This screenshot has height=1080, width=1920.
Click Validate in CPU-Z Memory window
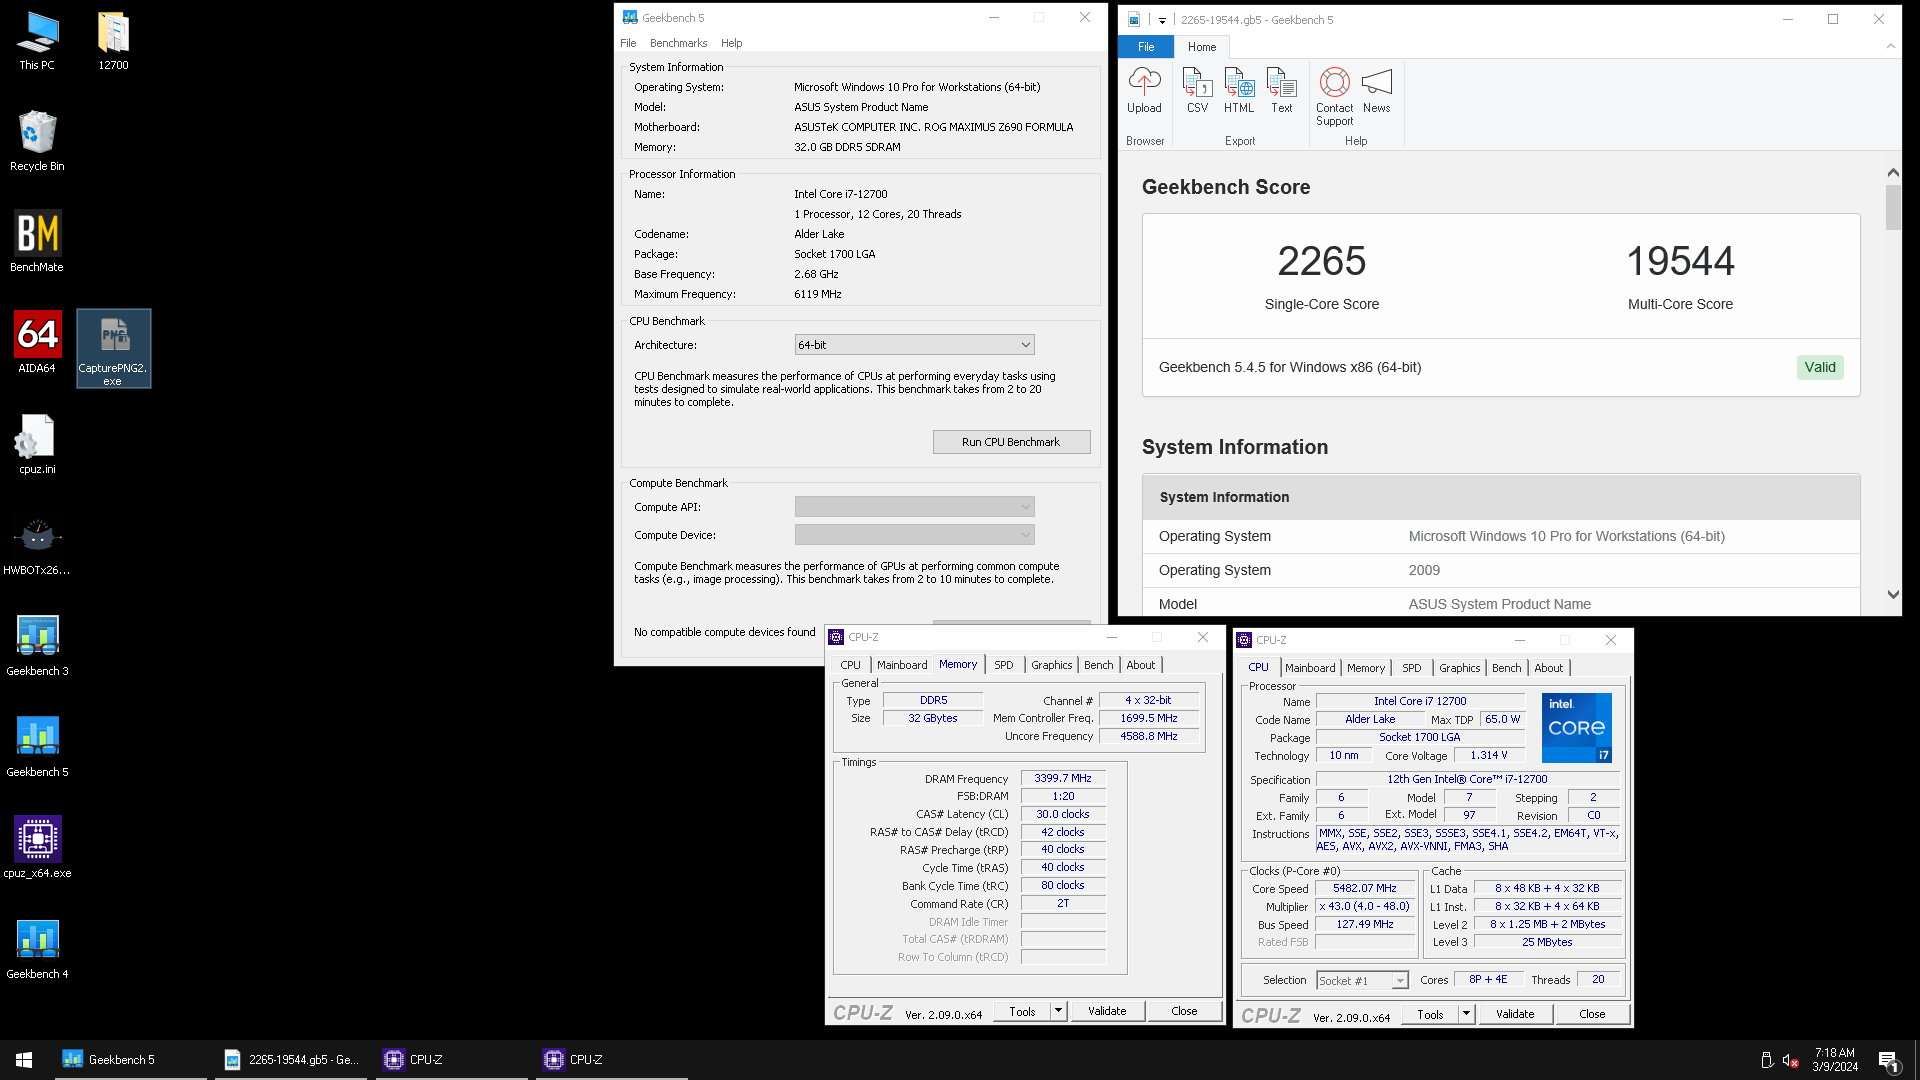[1107, 1011]
